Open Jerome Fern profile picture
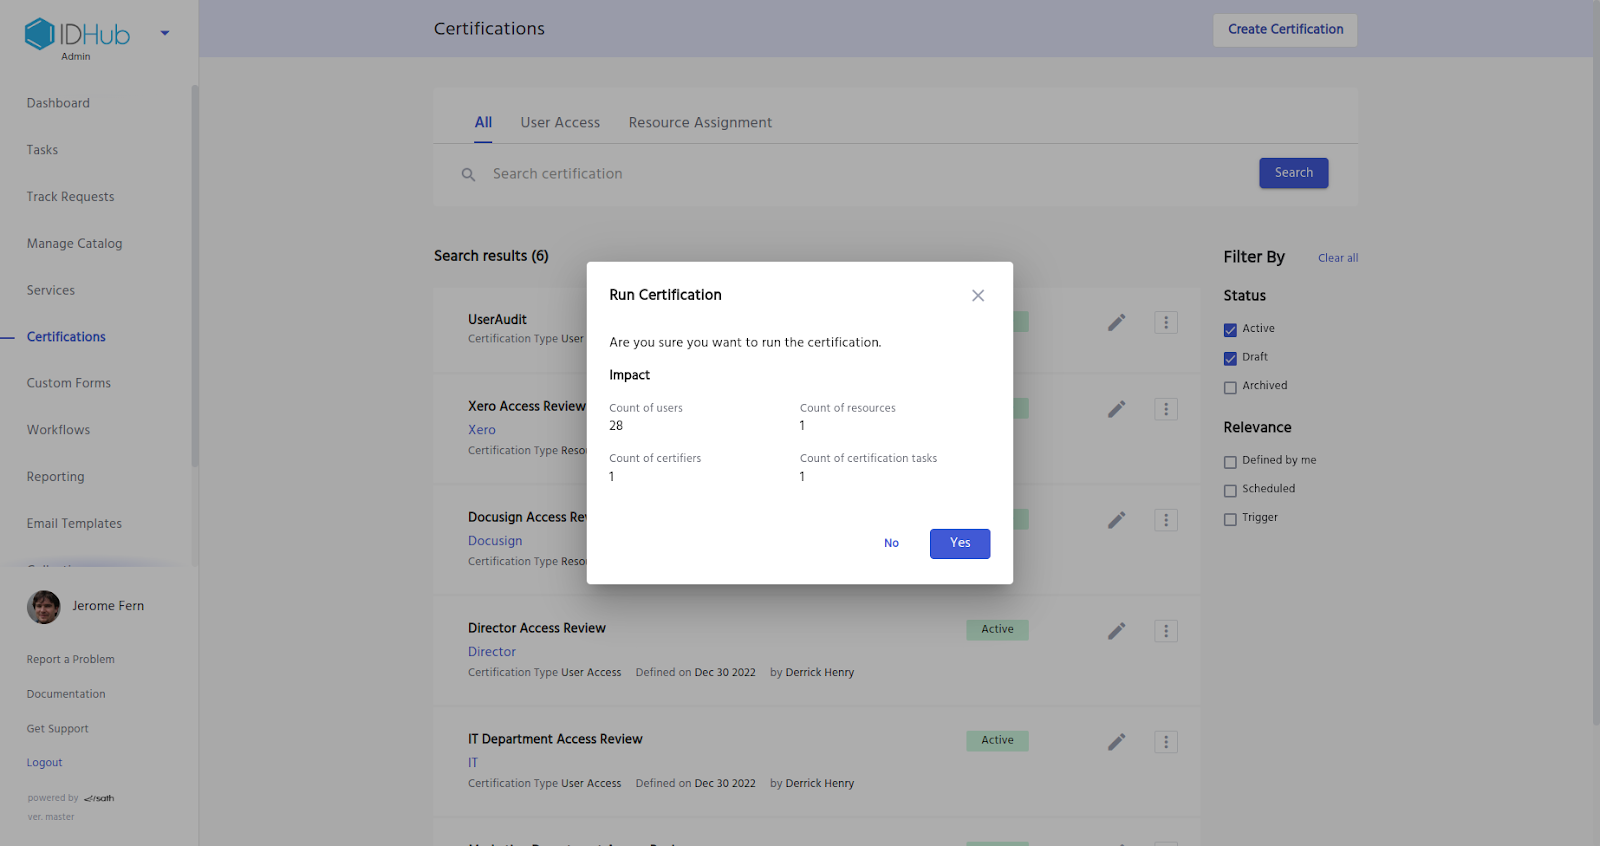Screen dimensions: 1600x846 [x=43, y=607]
